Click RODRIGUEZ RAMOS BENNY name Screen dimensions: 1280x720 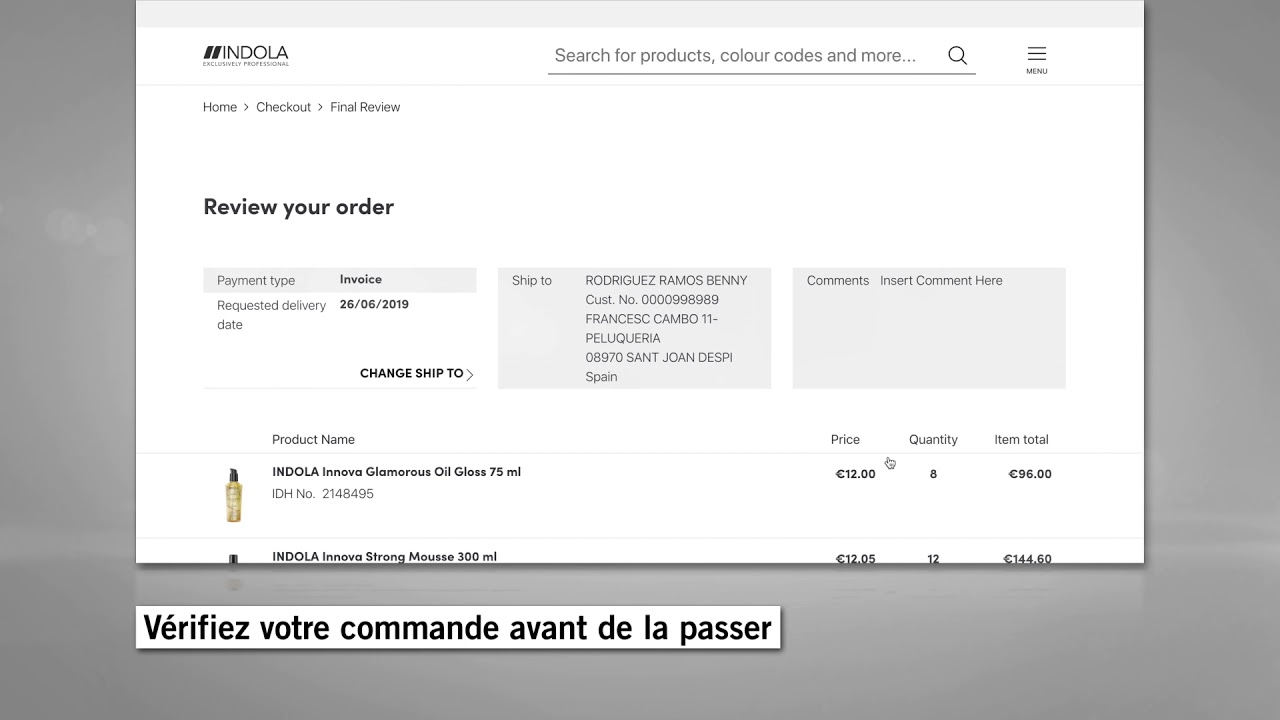coord(666,281)
